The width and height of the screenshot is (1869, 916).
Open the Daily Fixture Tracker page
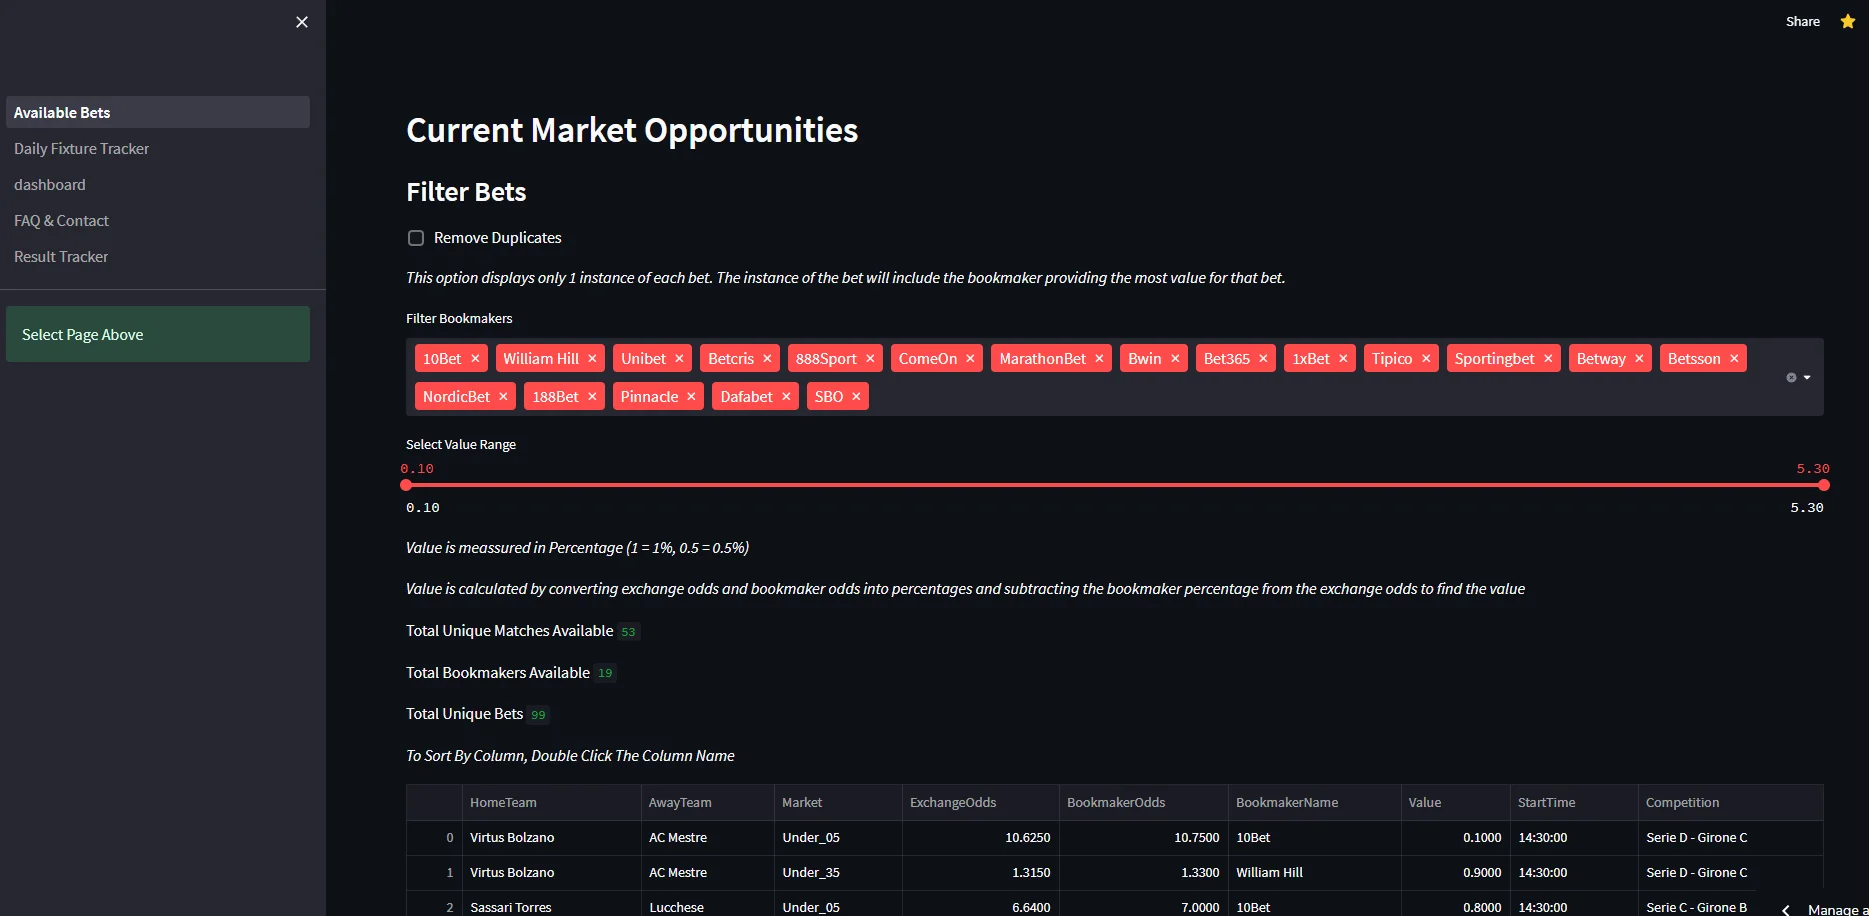[81, 149]
